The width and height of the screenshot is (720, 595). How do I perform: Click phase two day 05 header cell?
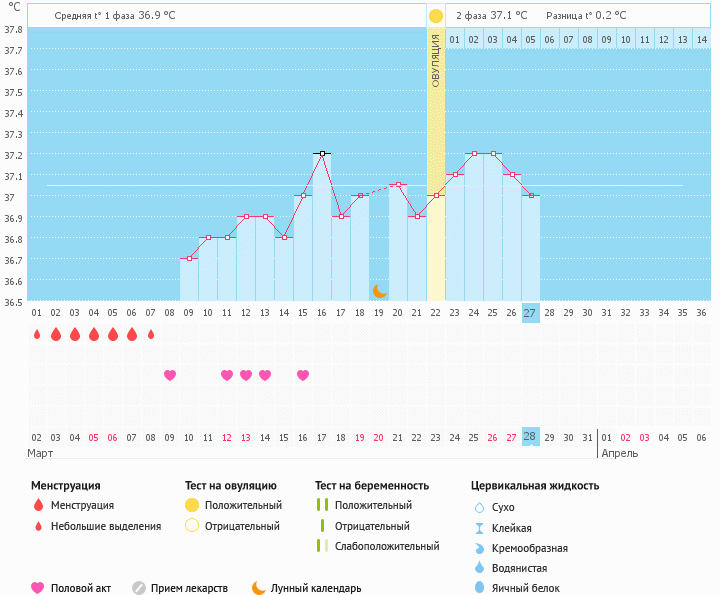pos(530,40)
